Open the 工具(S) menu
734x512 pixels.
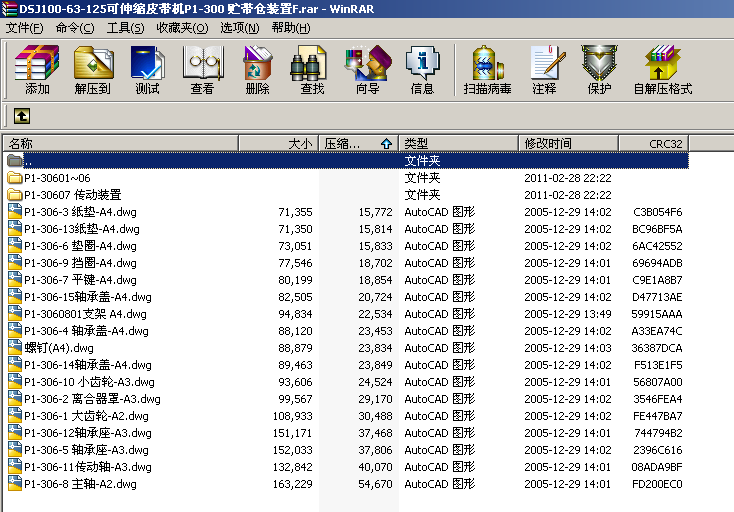pos(125,28)
